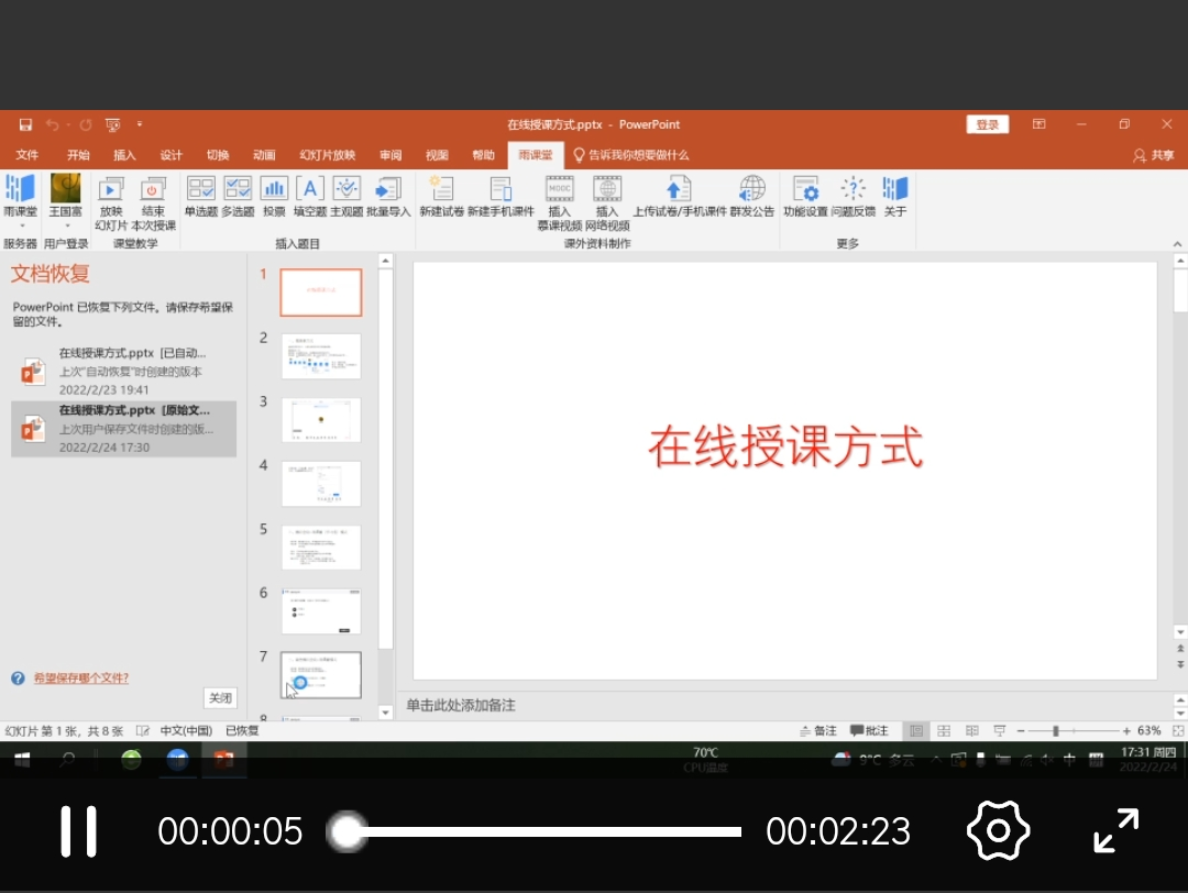The image size is (1188, 893).
Task: Open 新建试卷 to create a test paper
Action: point(441,190)
